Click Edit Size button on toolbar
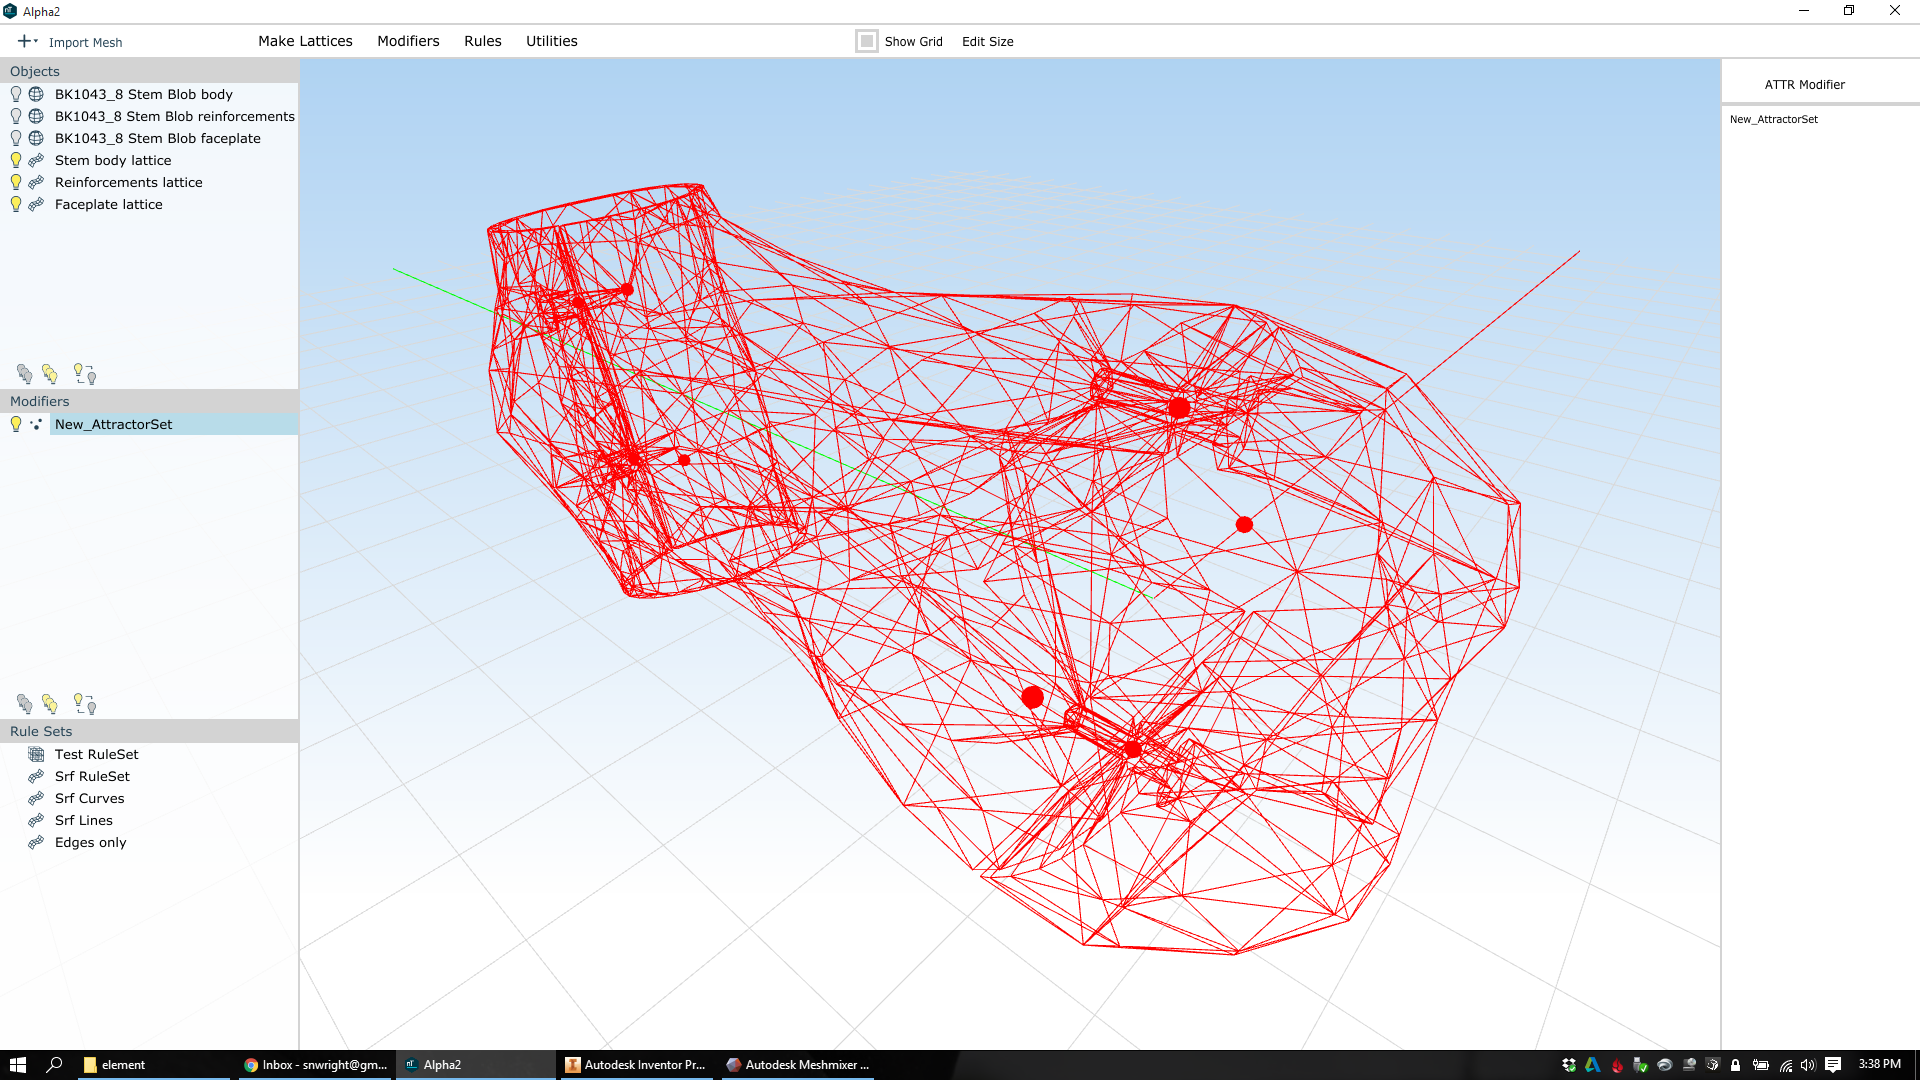Viewport: 1920px width, 1080px height. click(x=988, y=41)
